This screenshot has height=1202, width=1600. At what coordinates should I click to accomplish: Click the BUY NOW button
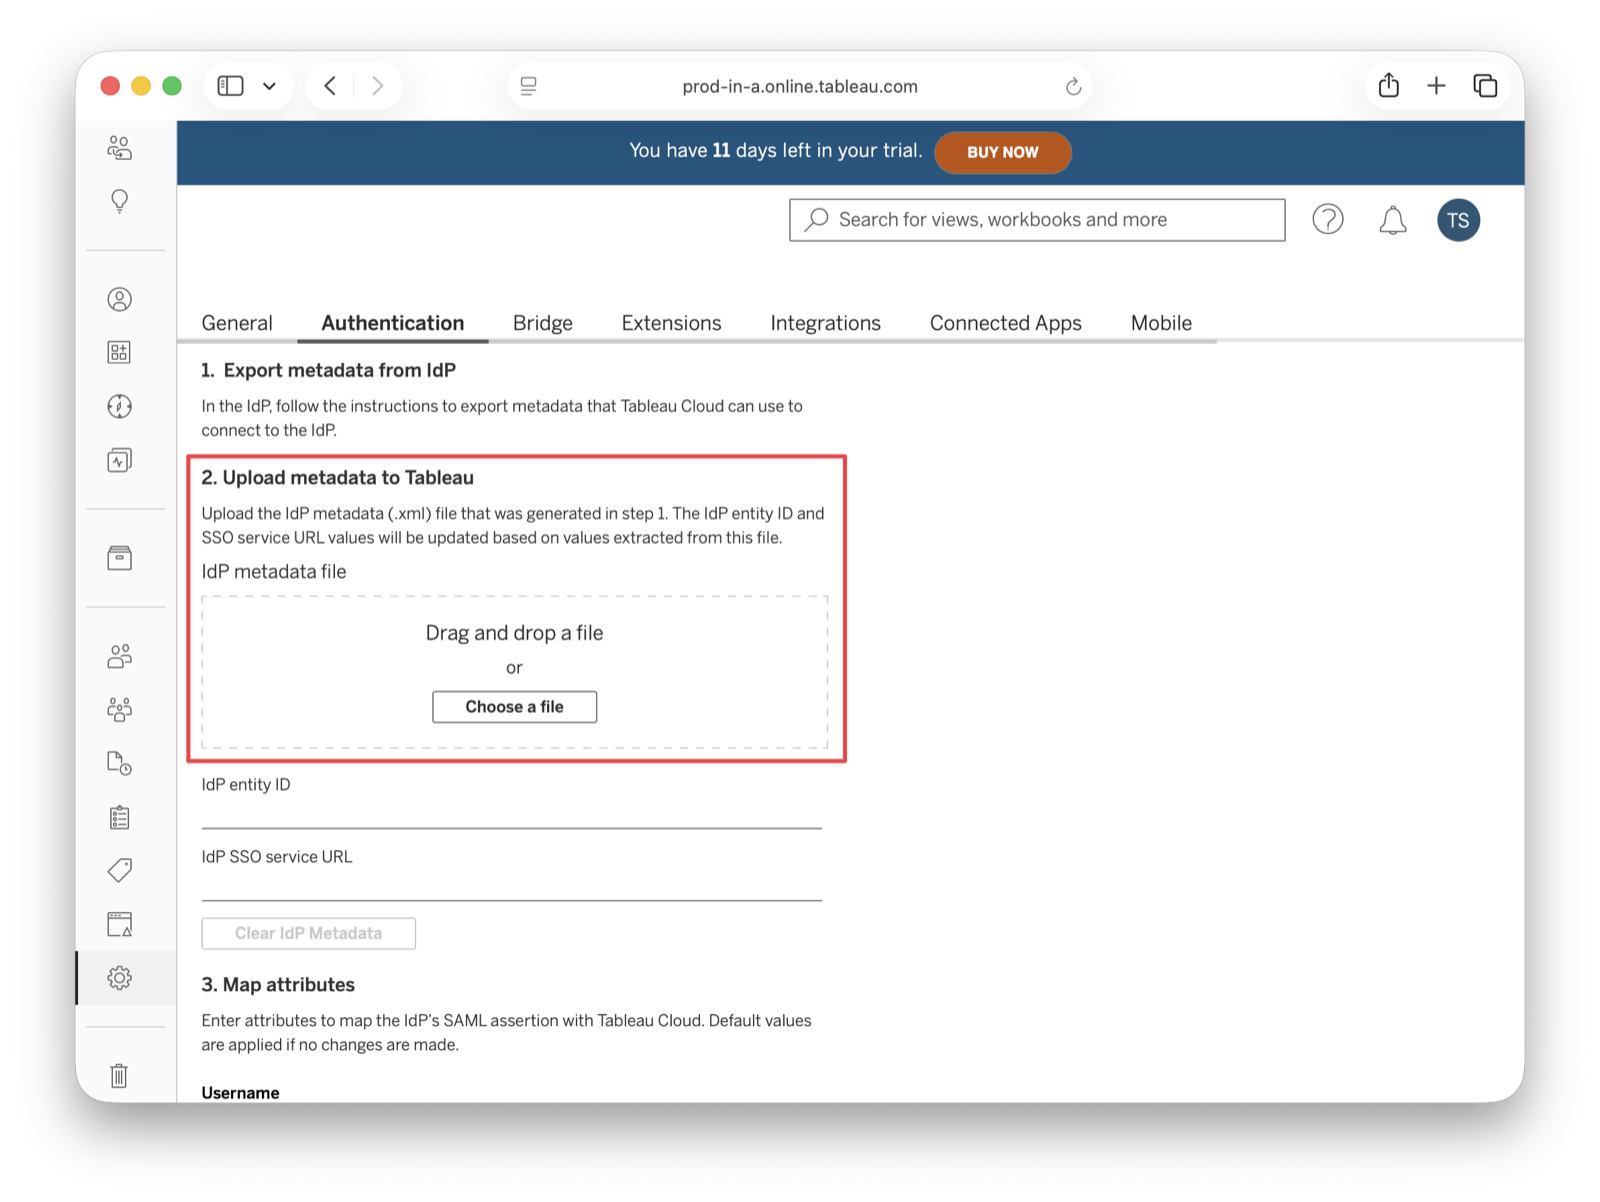(1002, 152)
